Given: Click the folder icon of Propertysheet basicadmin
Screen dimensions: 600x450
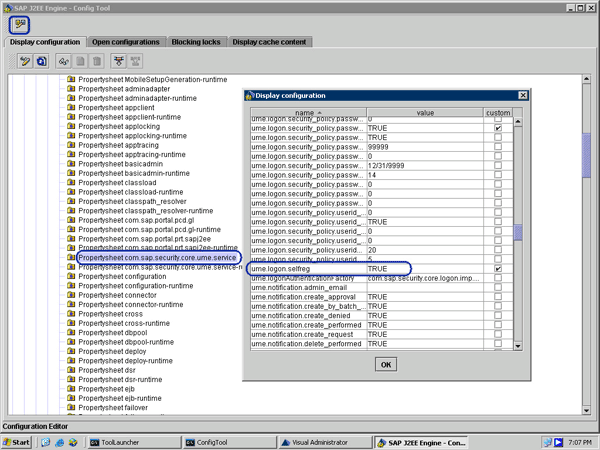Looking at the screenshot, I should coord(71,164).
